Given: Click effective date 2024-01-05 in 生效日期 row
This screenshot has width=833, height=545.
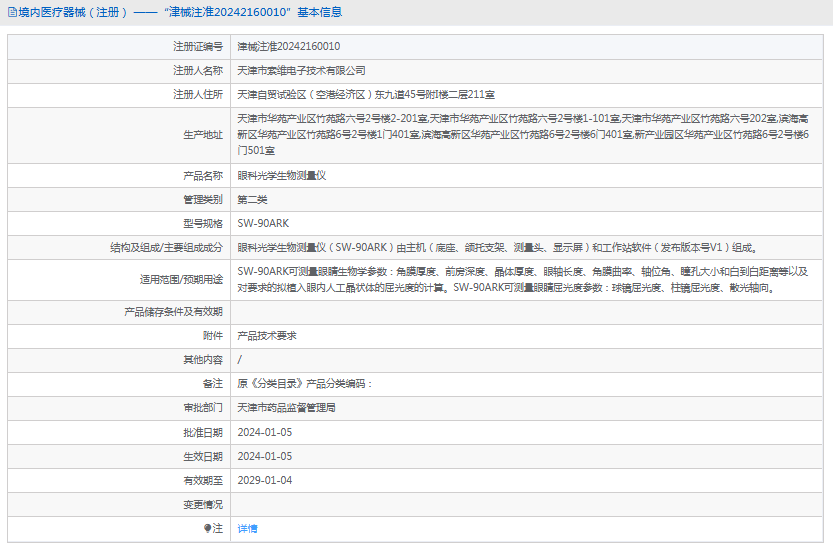Looking at the screenshot, I should point(265,456).
